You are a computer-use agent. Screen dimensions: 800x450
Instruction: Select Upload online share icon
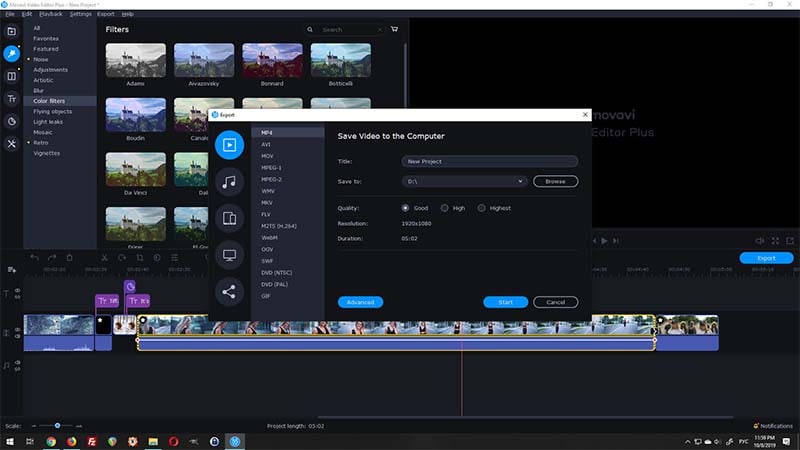[x=229, y=292]
